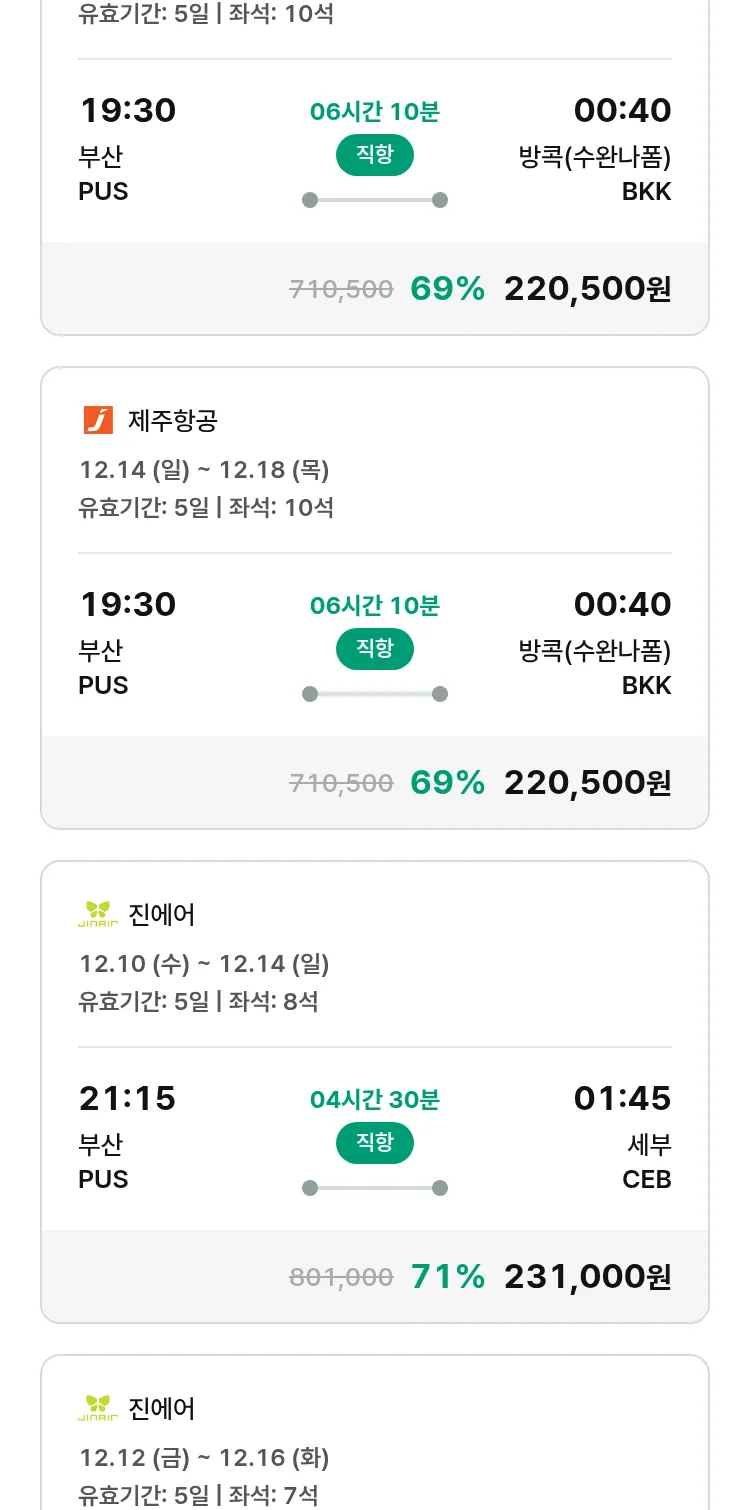750x1510 pixels.
Task: Tap the 직항 badge in the 제주항공 12.14 card
Action: (374, 649)
